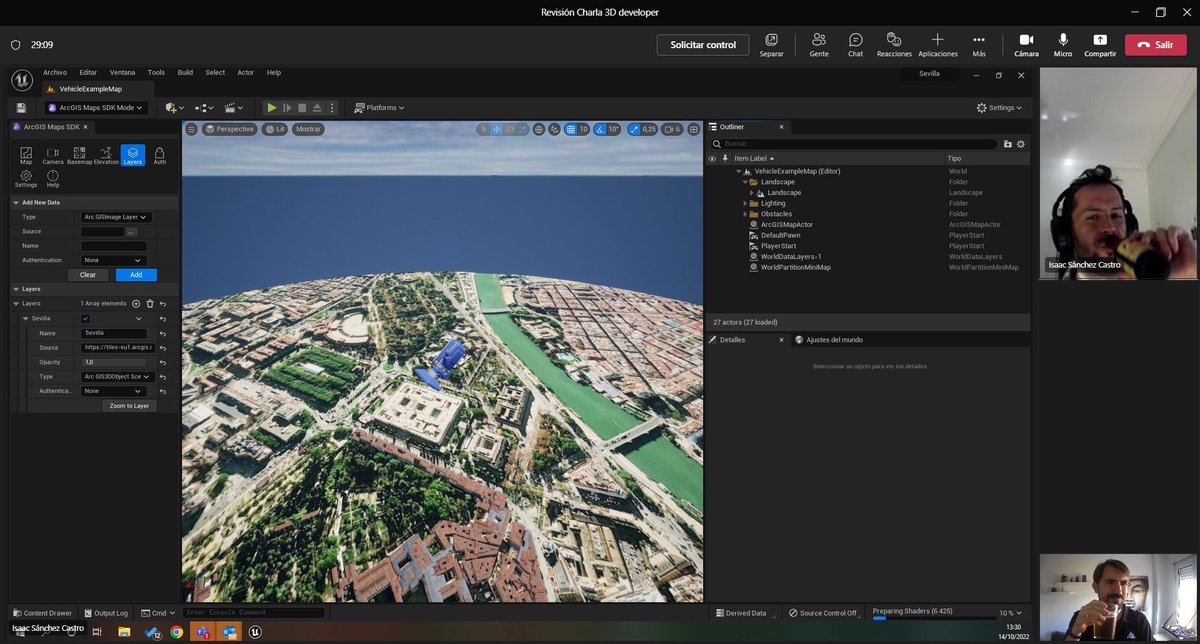This screenshot has height=644, width=1200.
Task: Add new folder in Outliner
Action: [1007, 144]
